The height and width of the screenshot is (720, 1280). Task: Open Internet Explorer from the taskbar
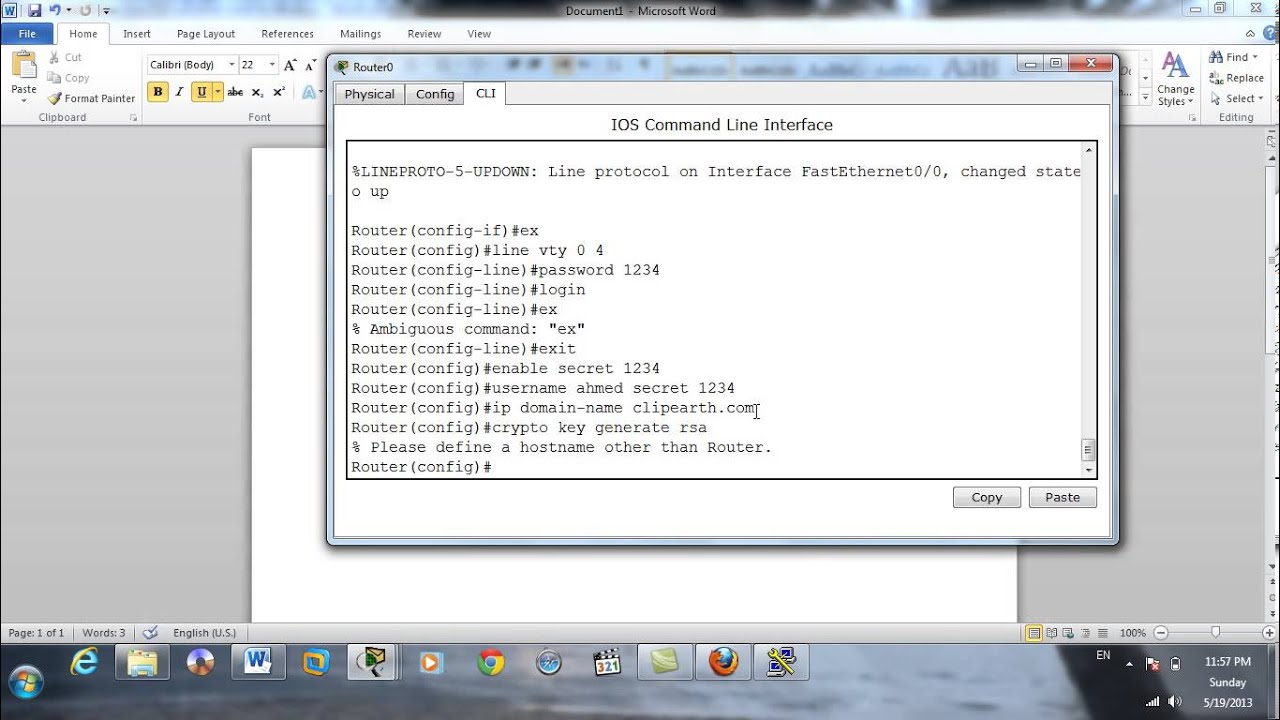point(86,663)
